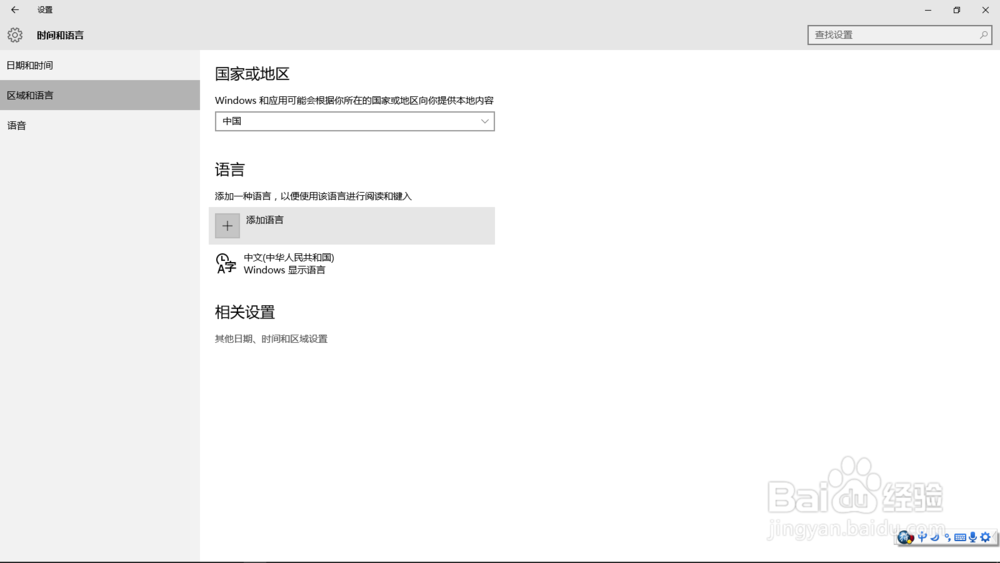Select 日期和时间 in the sidebar

point(99,65)
